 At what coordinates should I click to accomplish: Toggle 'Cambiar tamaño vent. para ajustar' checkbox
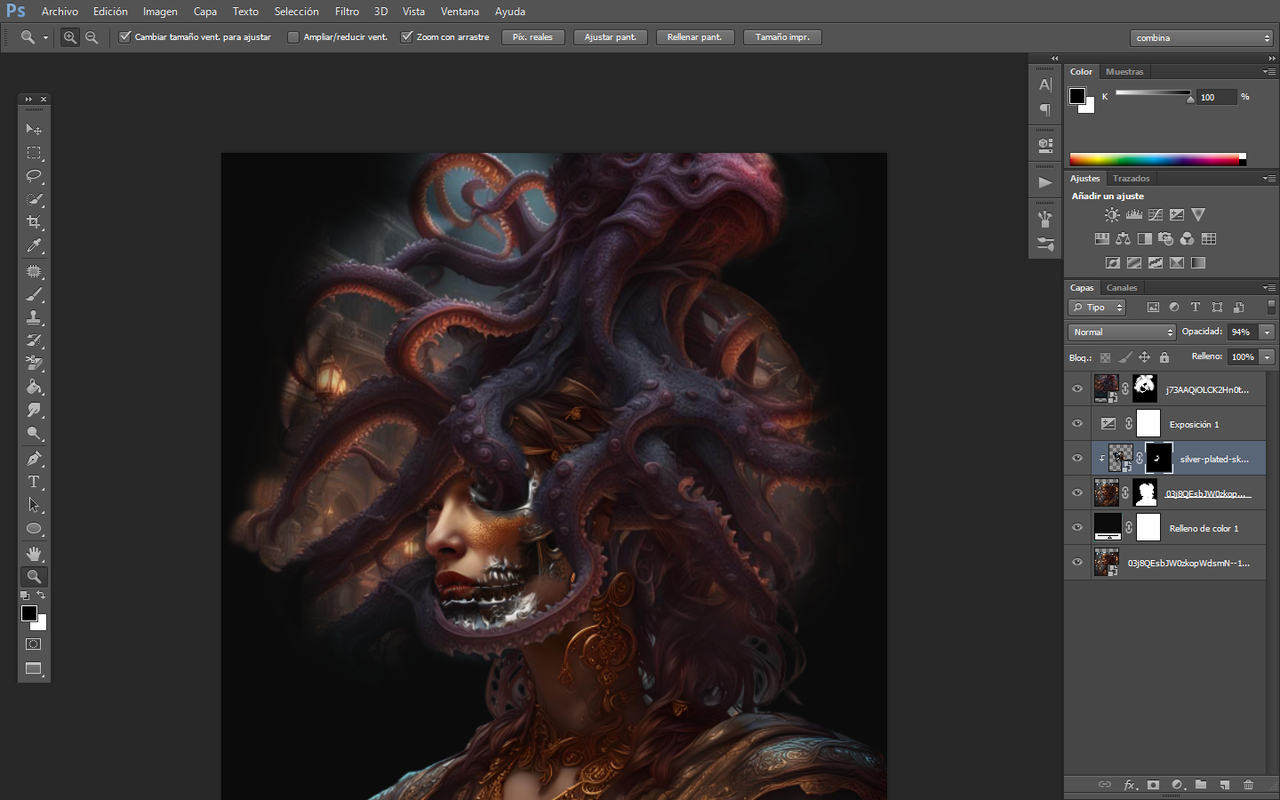[125, 37]
